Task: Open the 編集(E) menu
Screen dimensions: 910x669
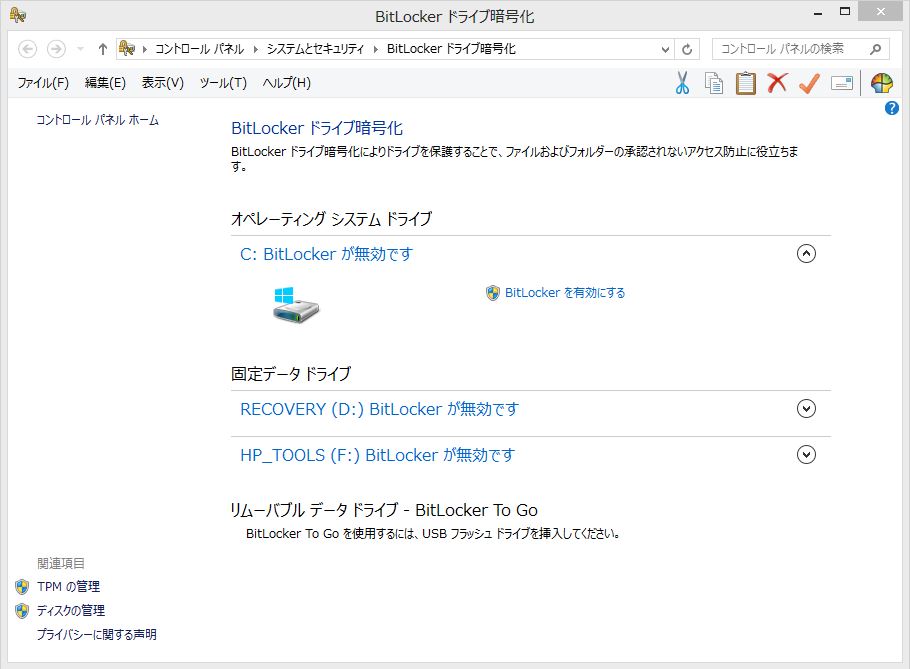Action: click(x=105, y=83)
